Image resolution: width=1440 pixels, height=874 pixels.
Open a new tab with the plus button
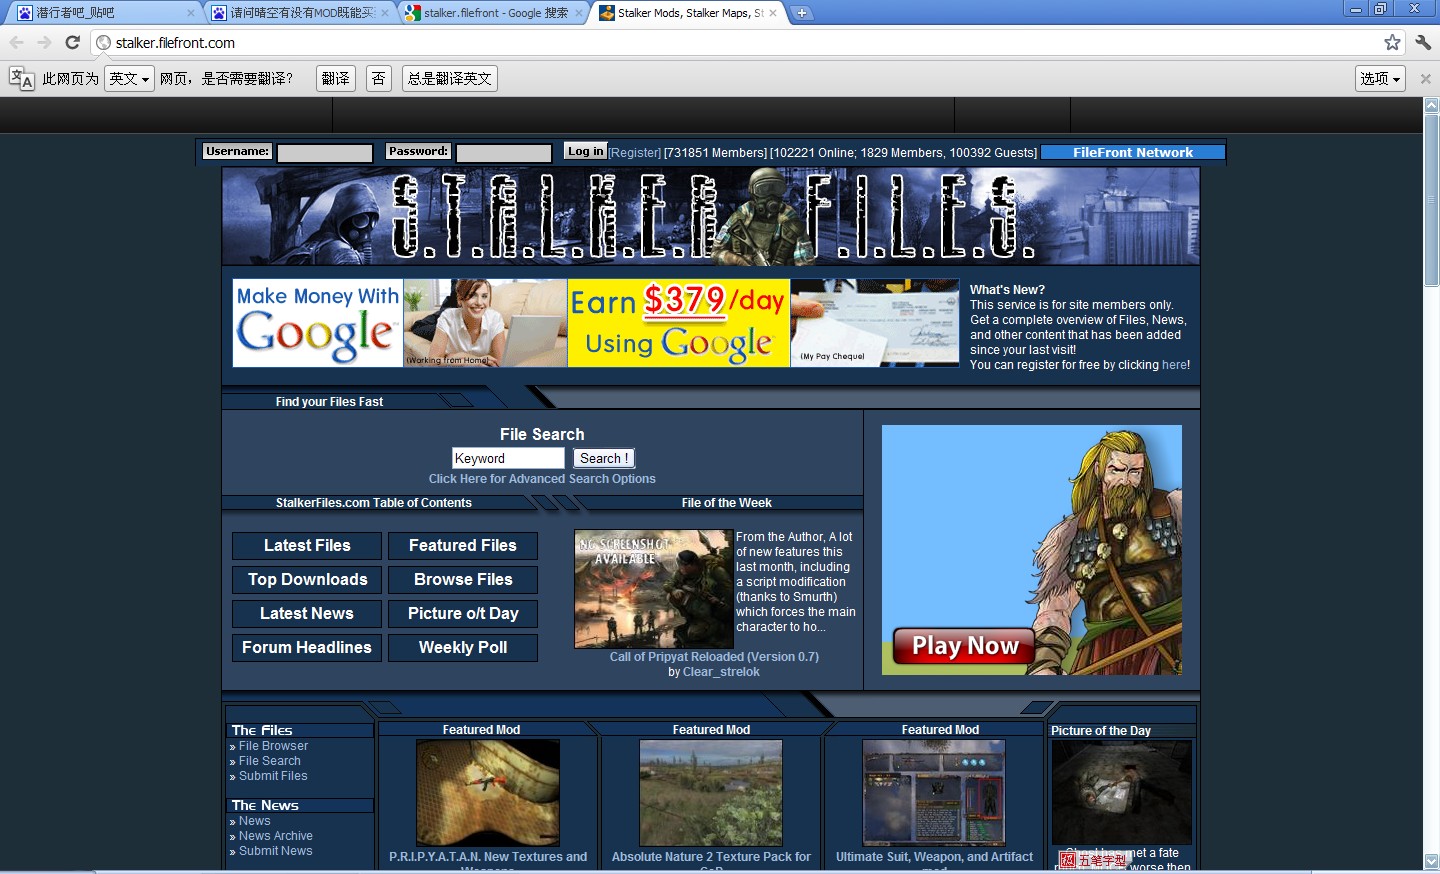pos(801,13)
